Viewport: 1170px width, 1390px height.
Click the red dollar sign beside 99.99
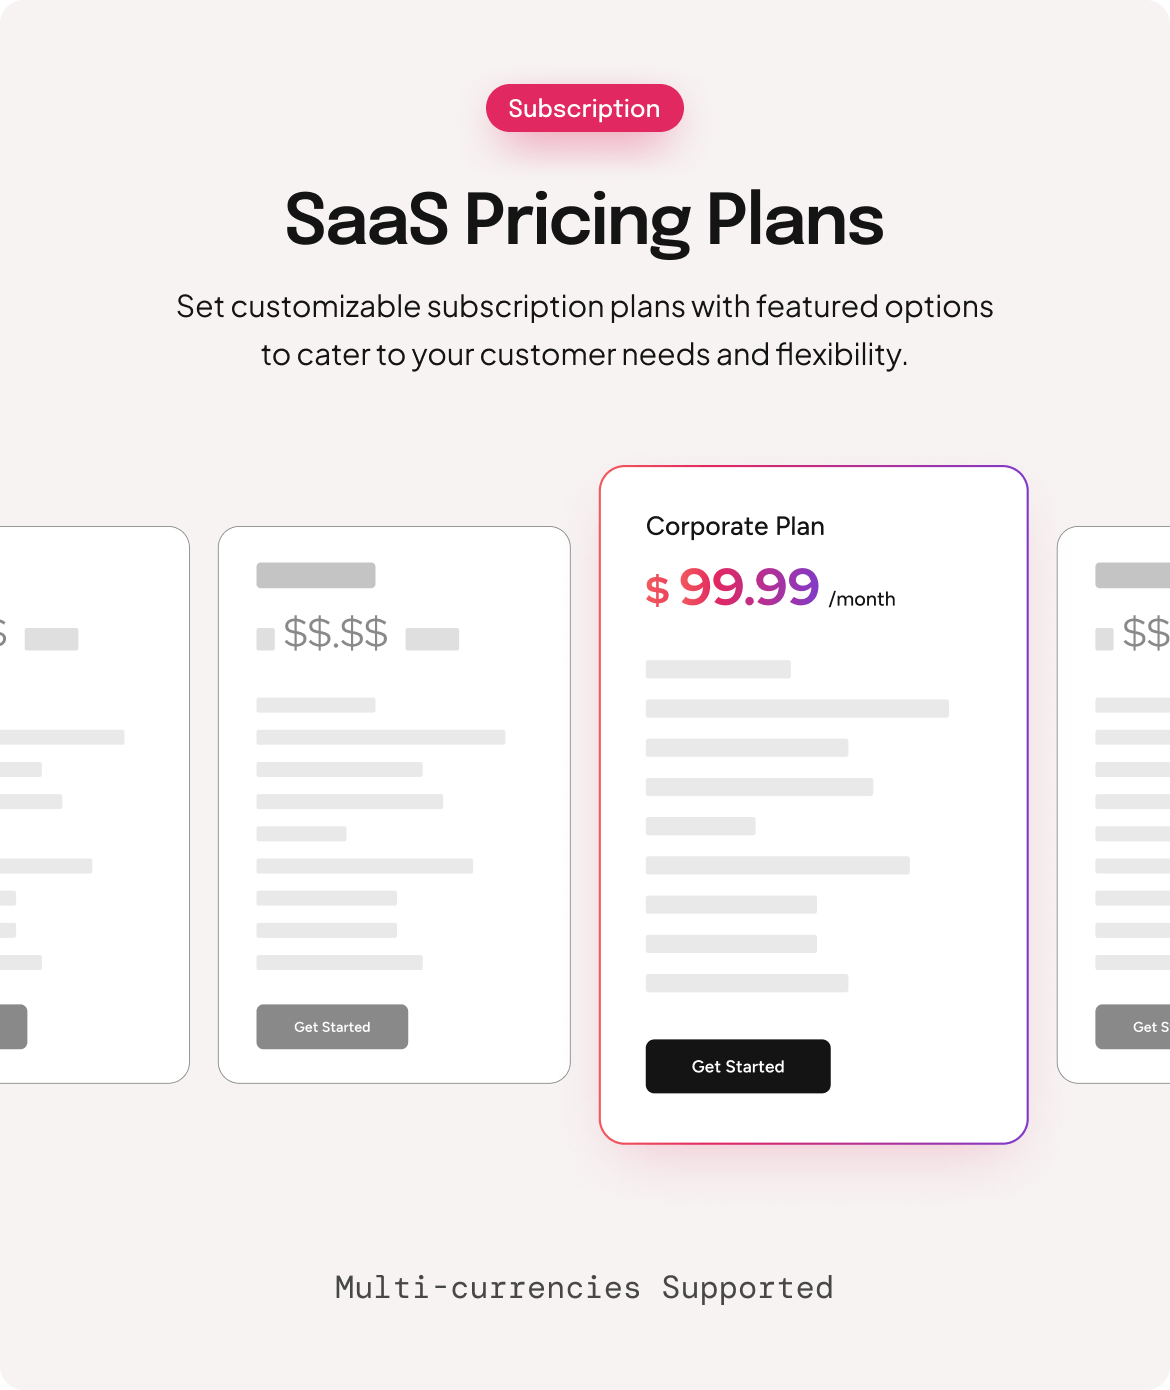[x=657, y=591]
